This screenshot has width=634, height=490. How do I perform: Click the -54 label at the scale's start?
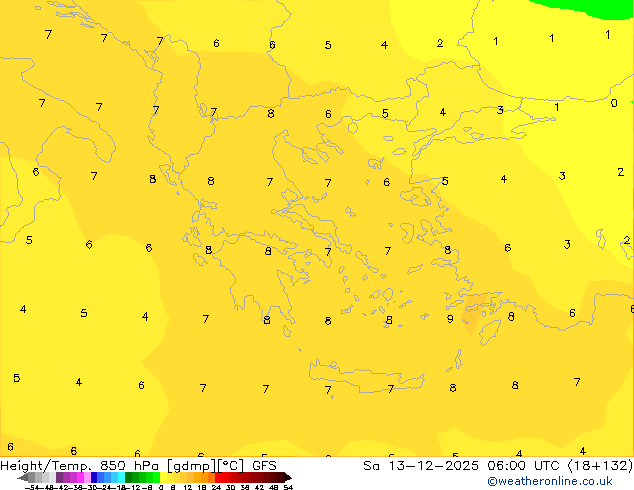click(32, 487)
